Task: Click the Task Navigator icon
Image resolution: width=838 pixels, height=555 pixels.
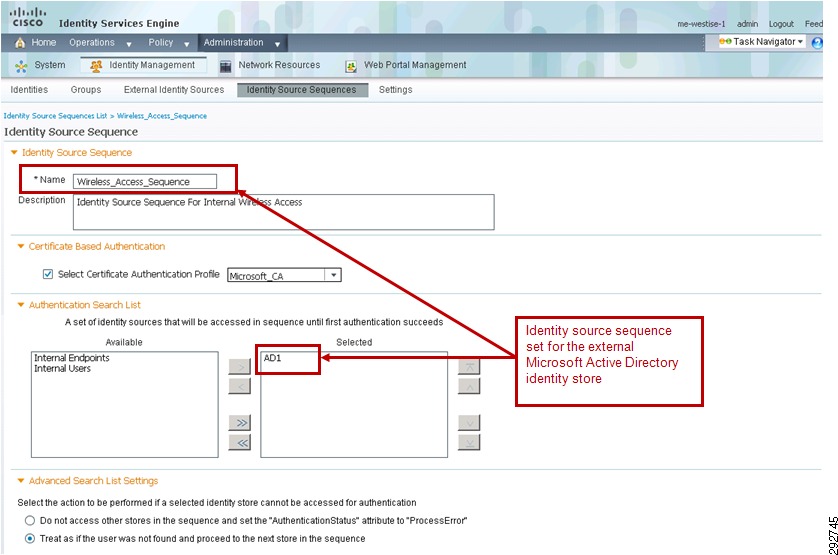Action: pyautogui.click(x=725, y=41)
